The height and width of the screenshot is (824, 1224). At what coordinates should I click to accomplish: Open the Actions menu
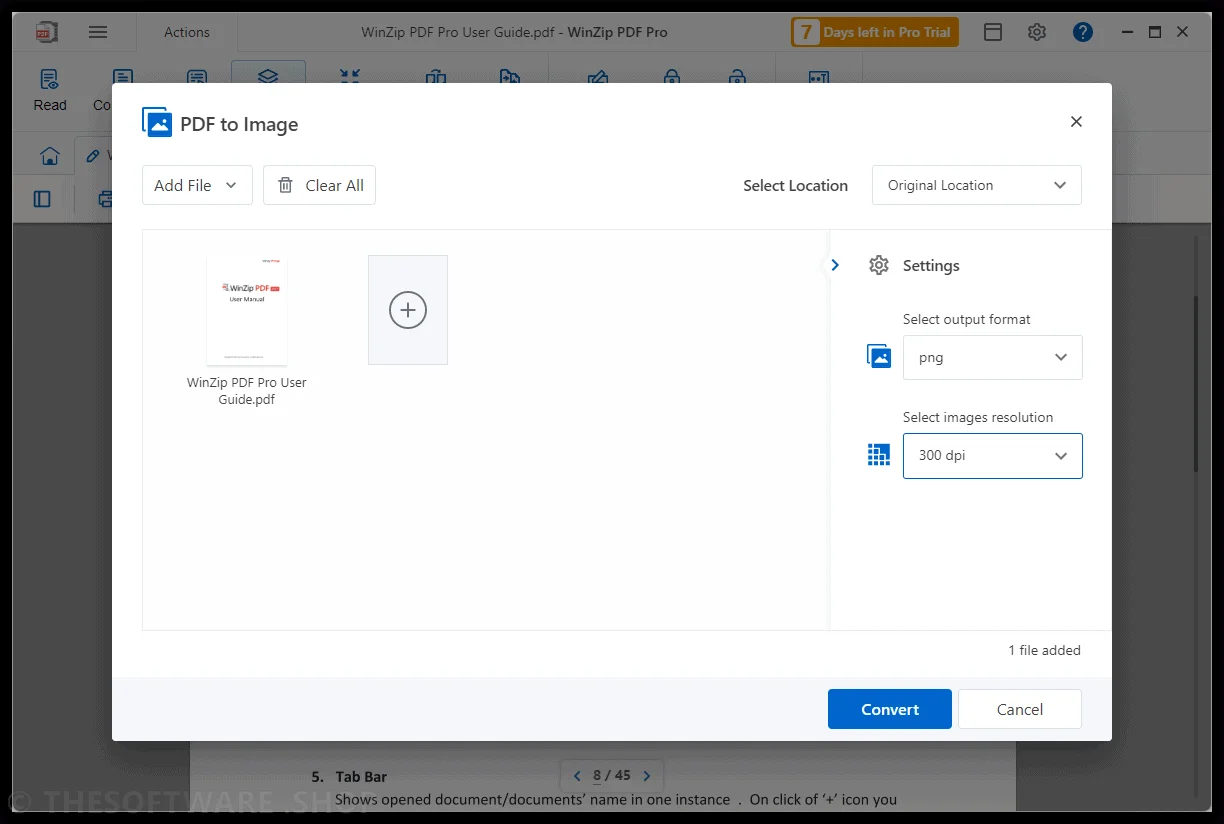(187, 32)
